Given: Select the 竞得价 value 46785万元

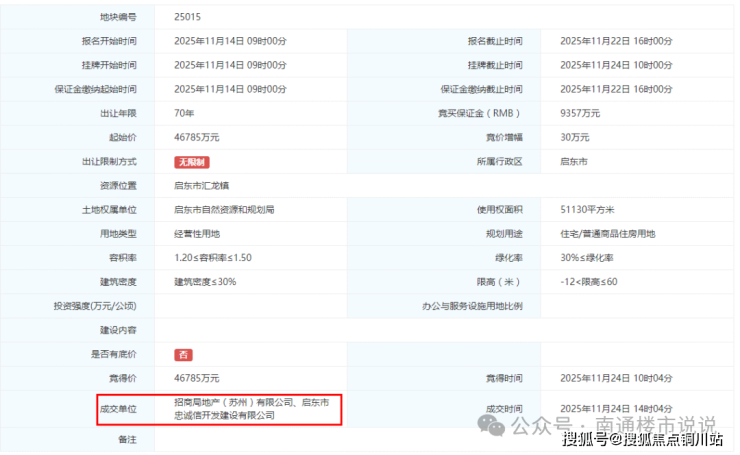Looking at the screenshot, I should [197, 378].
